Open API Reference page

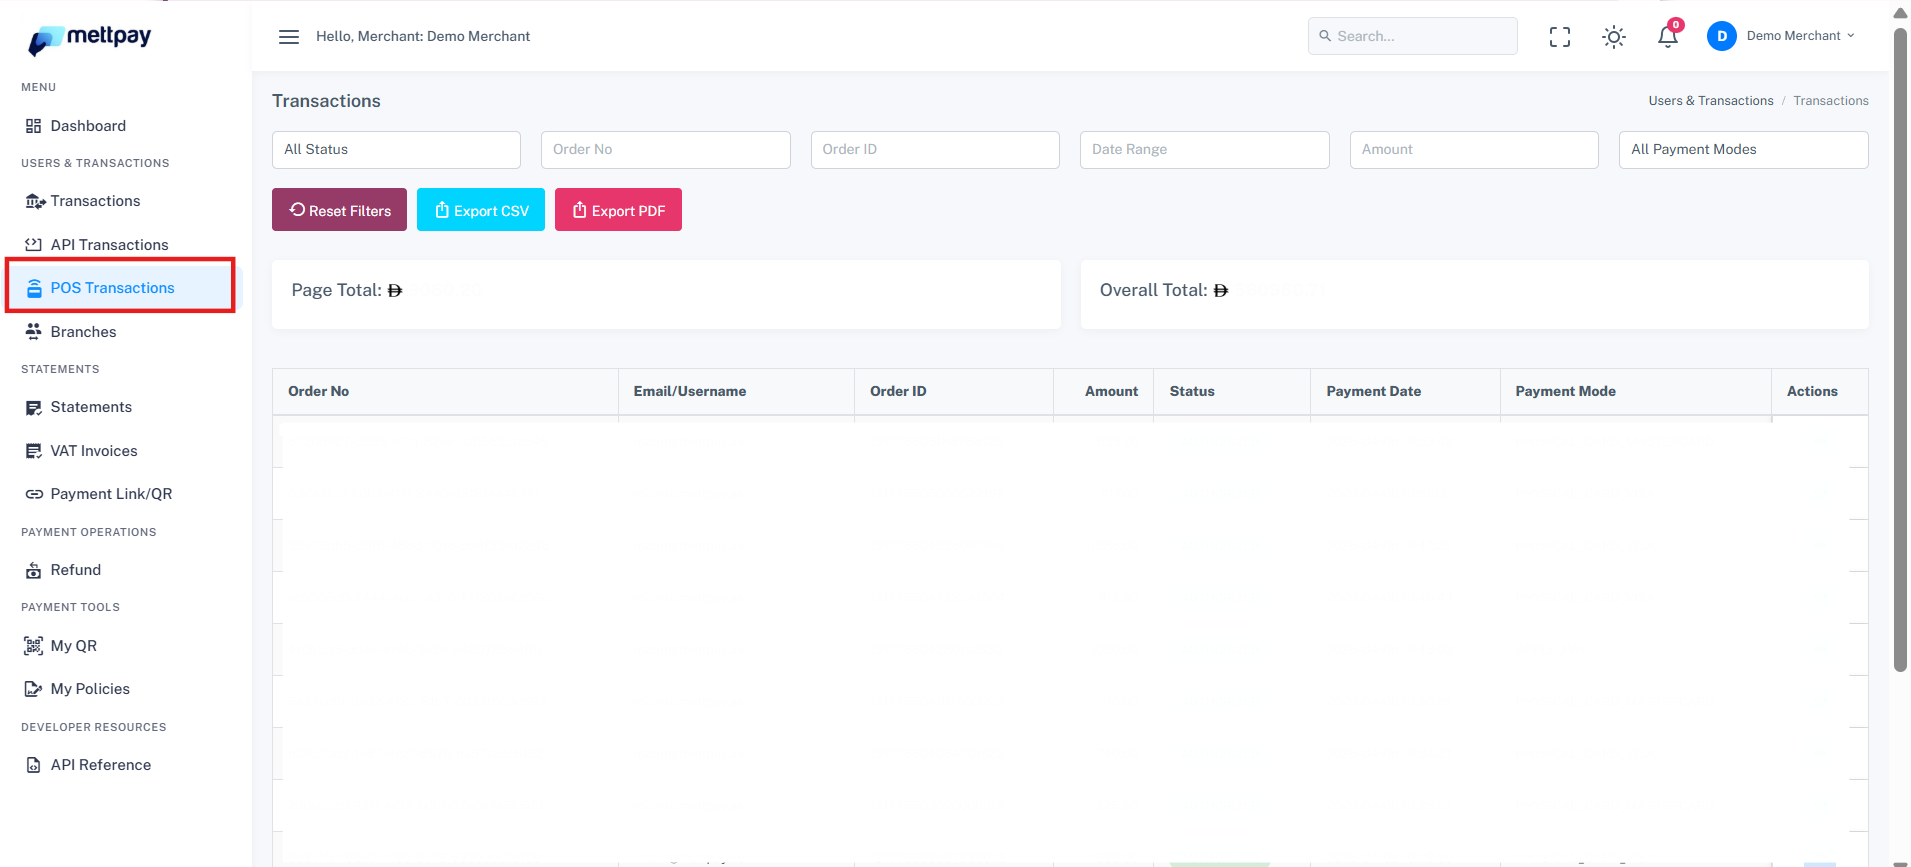pos(101,765)
